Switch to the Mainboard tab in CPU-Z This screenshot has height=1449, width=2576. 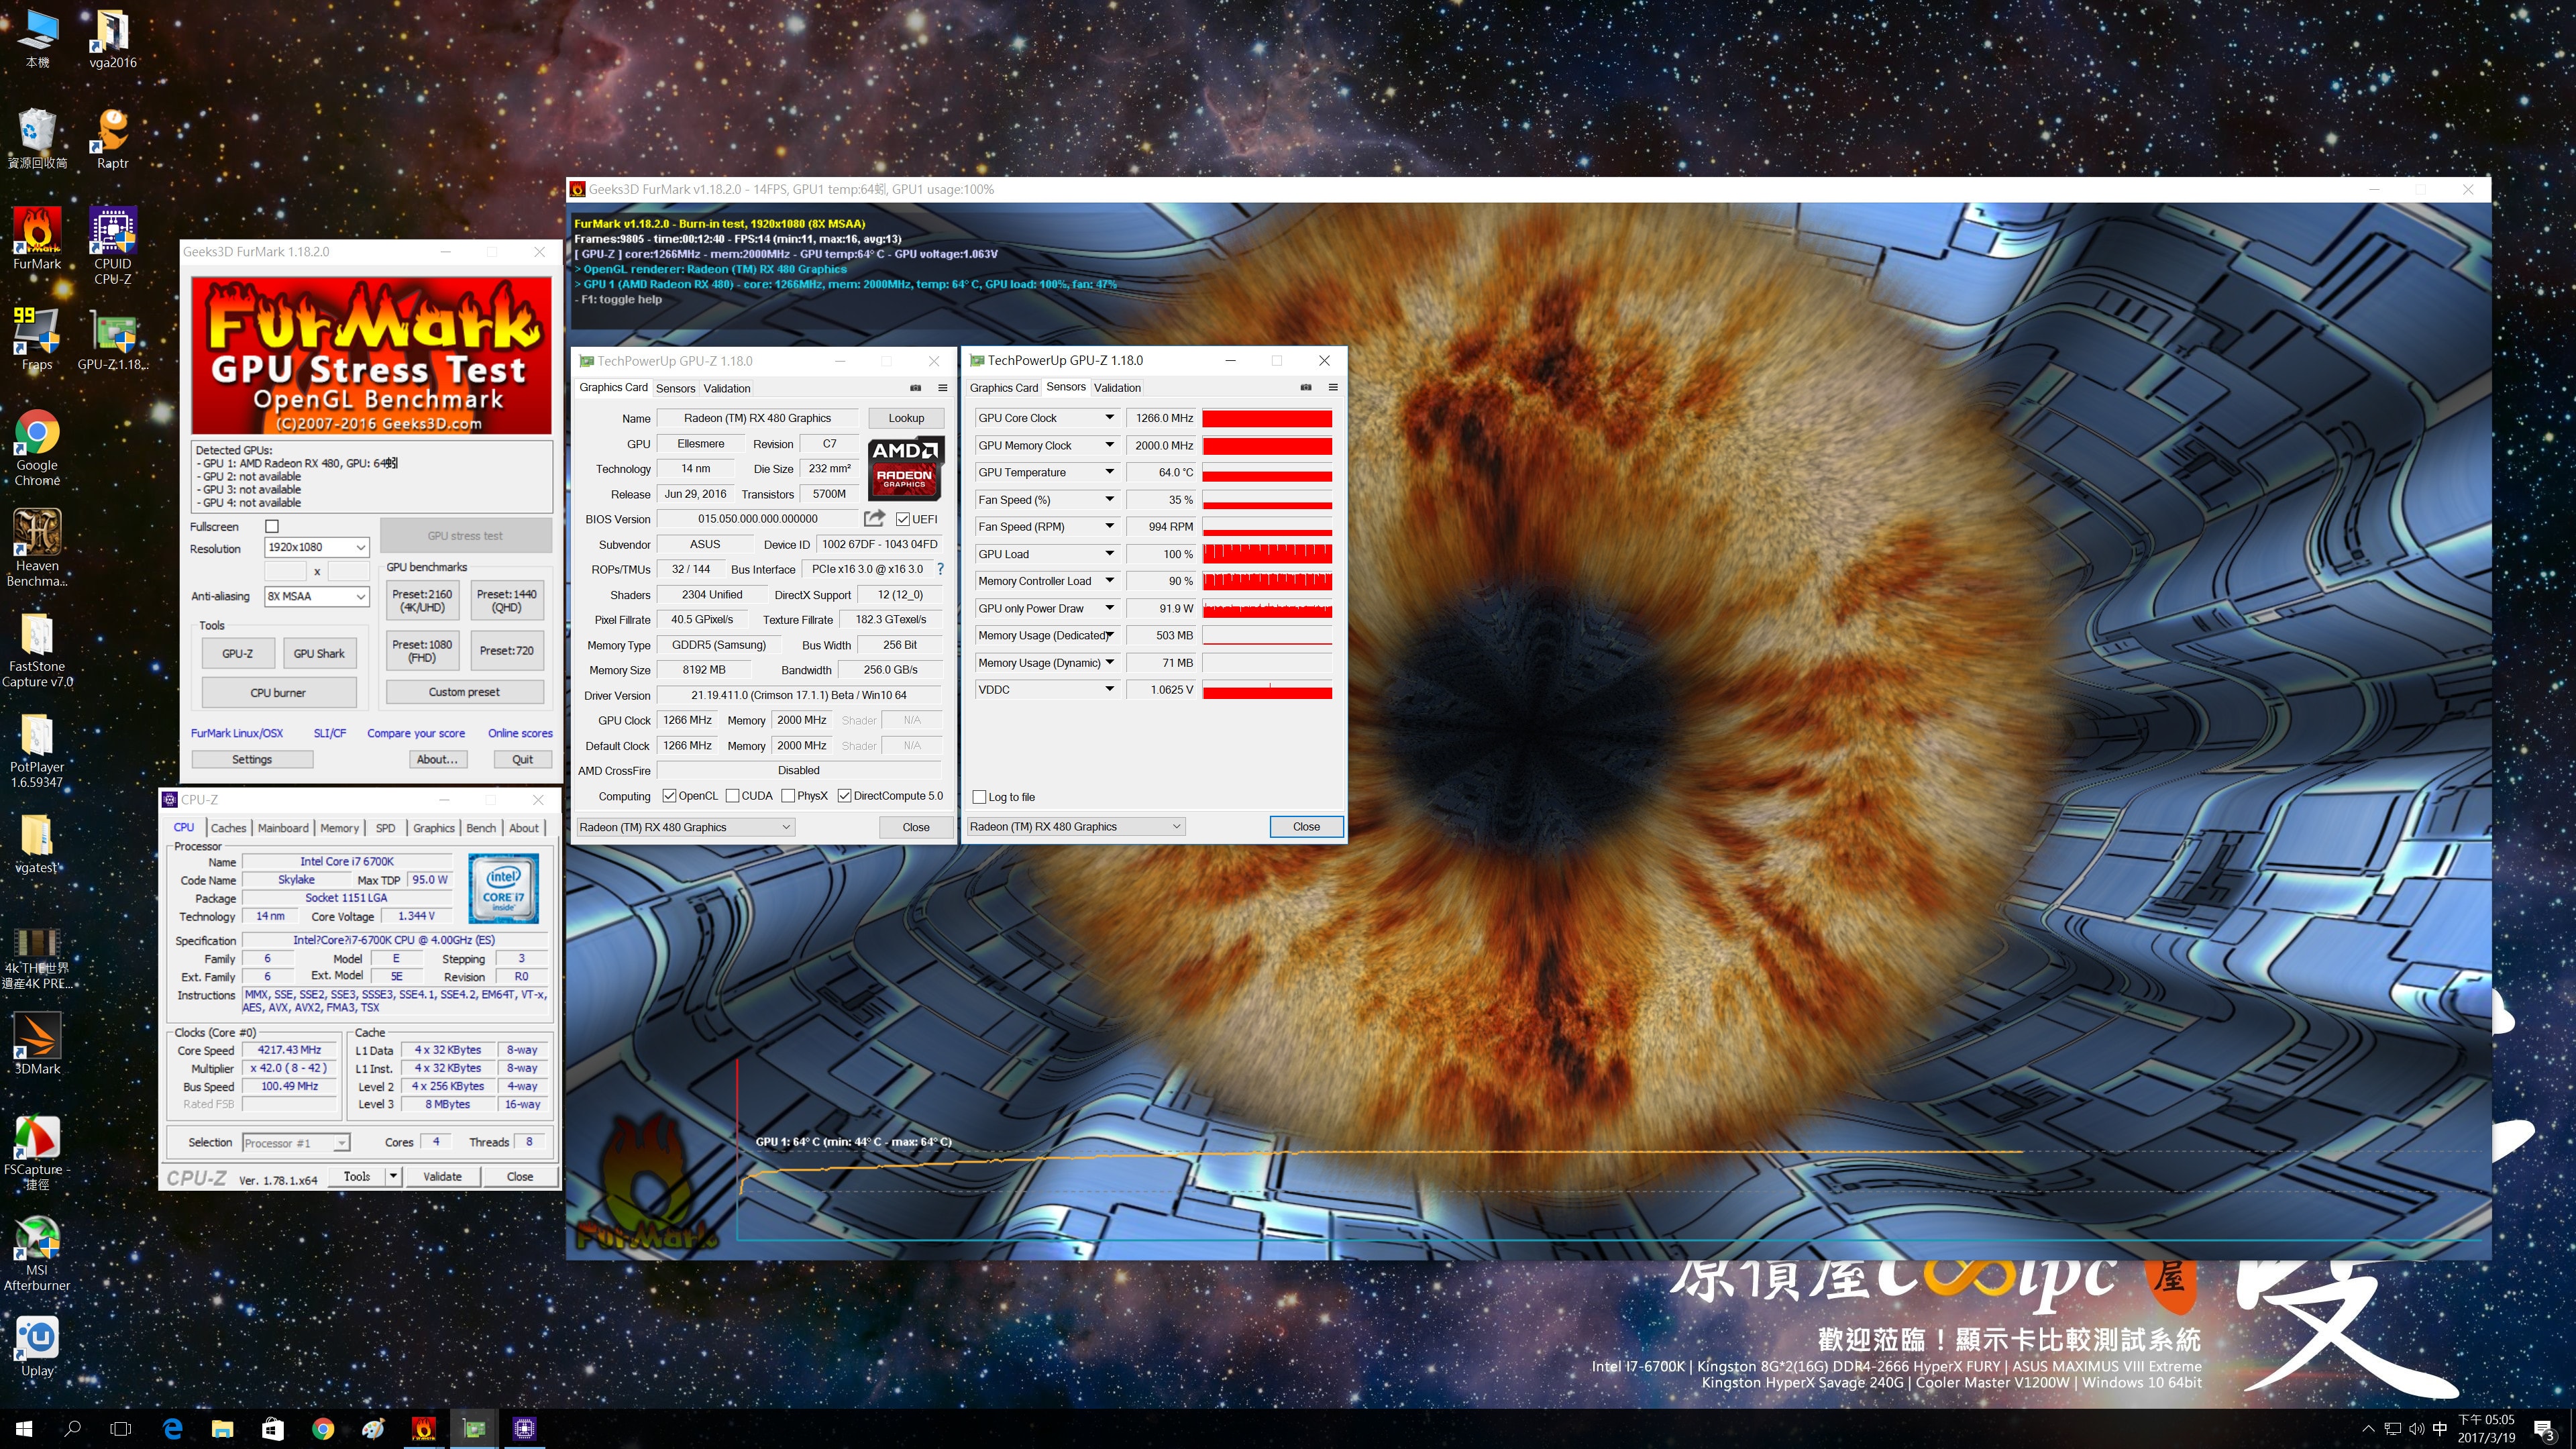coord(283,828)
